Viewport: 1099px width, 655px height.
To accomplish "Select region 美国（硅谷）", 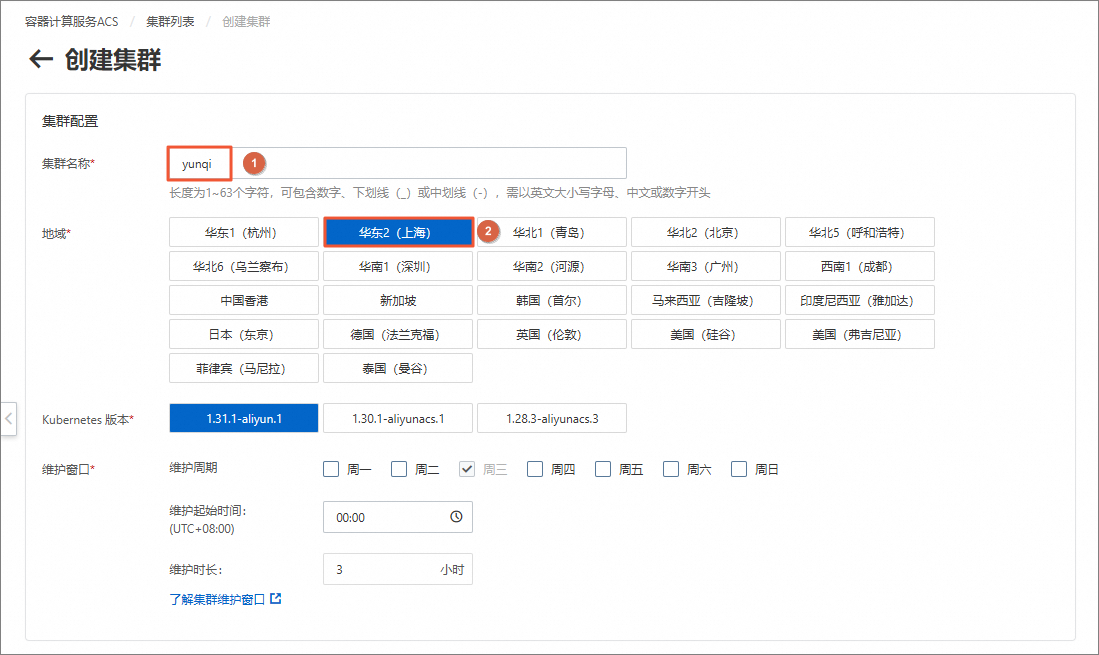I will [x=706, y=334].
